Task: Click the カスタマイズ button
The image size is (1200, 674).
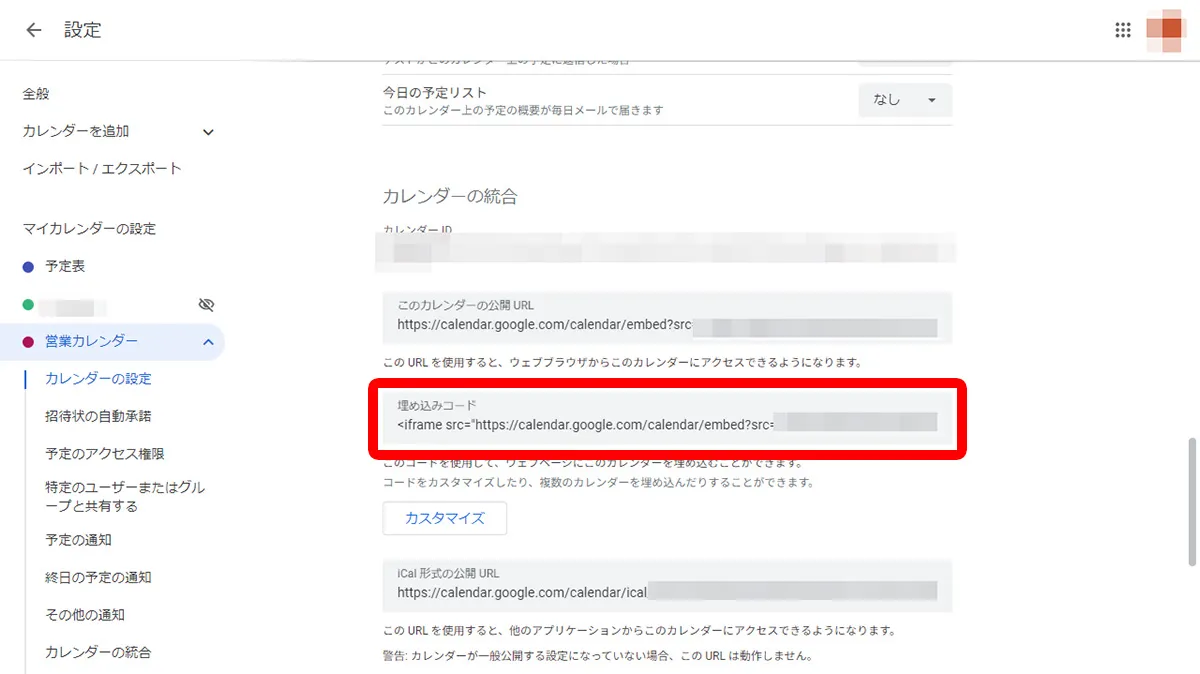Action: point(444,518)
